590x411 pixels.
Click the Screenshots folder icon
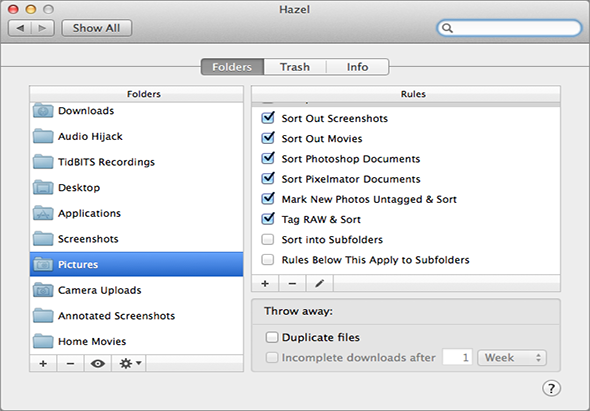tap(43, 239)
